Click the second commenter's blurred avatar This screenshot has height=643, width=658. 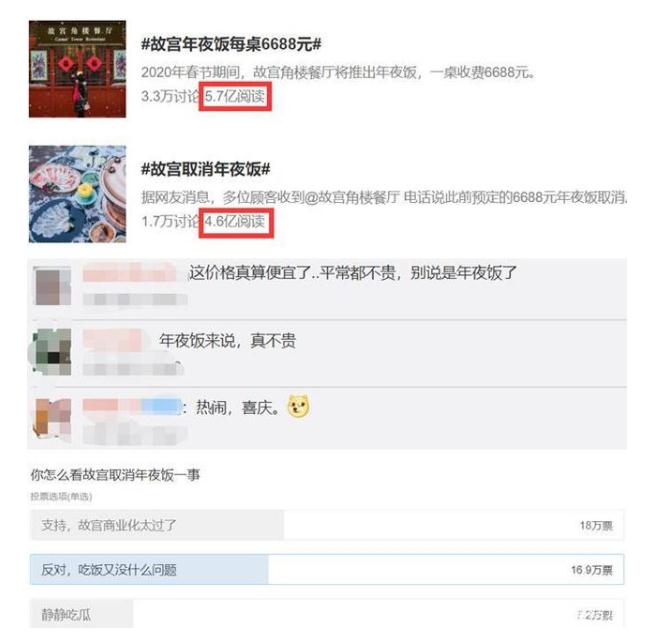click(52, 352)
